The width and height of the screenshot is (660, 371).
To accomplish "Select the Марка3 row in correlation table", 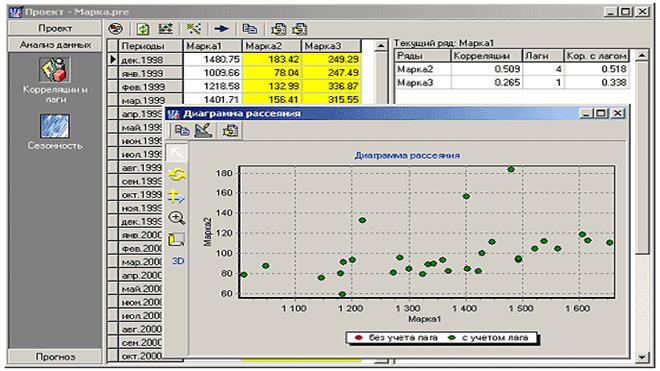I will 512,82.
